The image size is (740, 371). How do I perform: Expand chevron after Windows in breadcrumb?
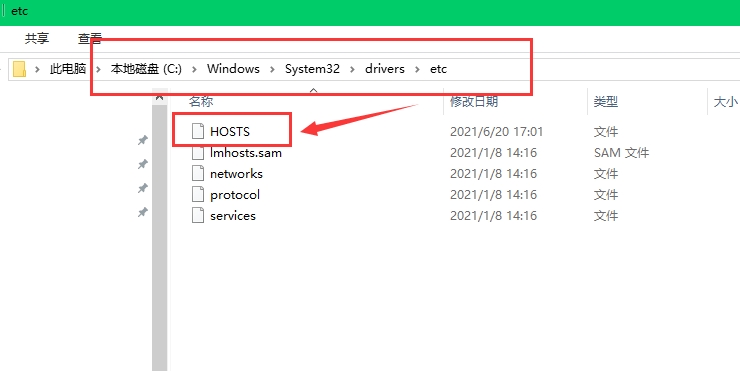[272, 69]
